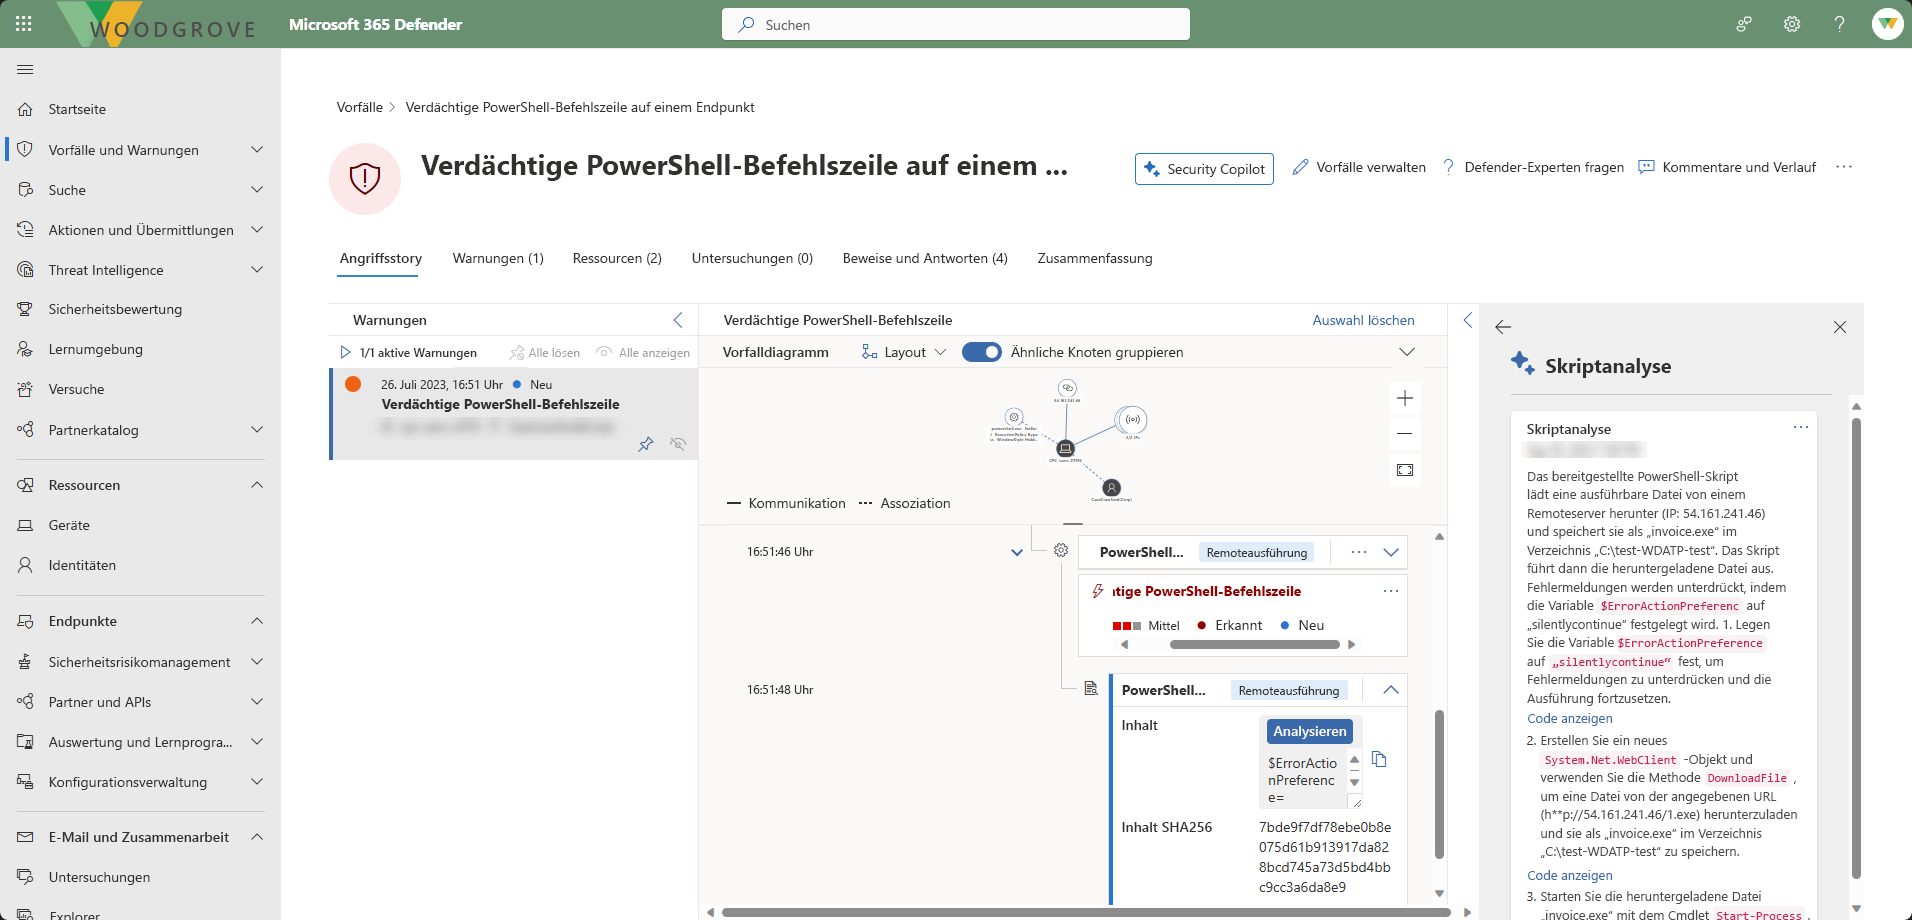This screenshot has height=920, width=1912.
Task: Go back in the Skriptanalyse panel
Action: pos(1503,327)
